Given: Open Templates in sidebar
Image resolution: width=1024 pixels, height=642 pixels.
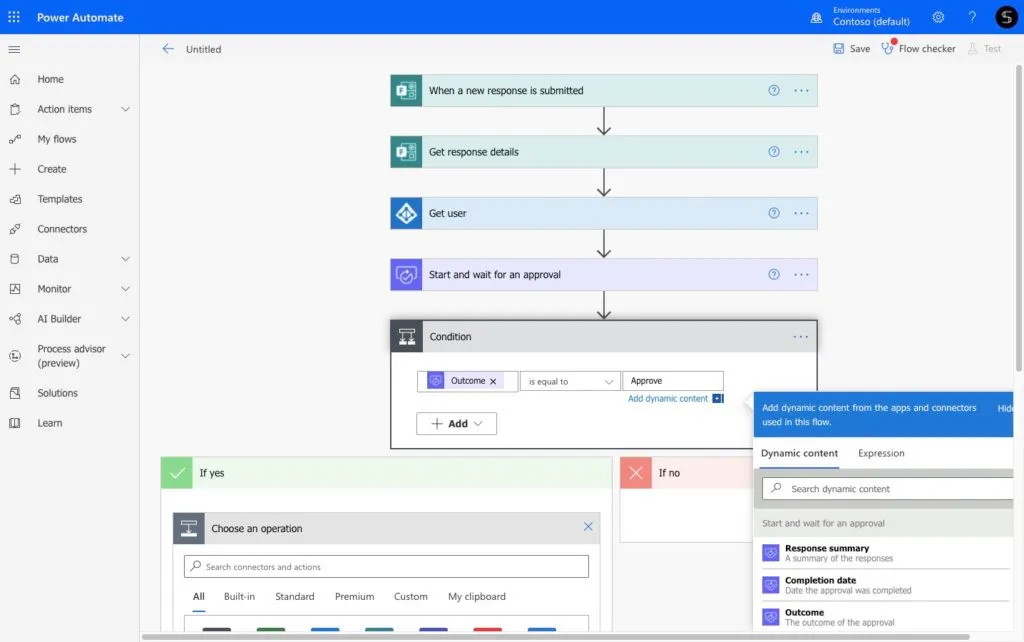Looking at the screenshot, I should [59, 199].
